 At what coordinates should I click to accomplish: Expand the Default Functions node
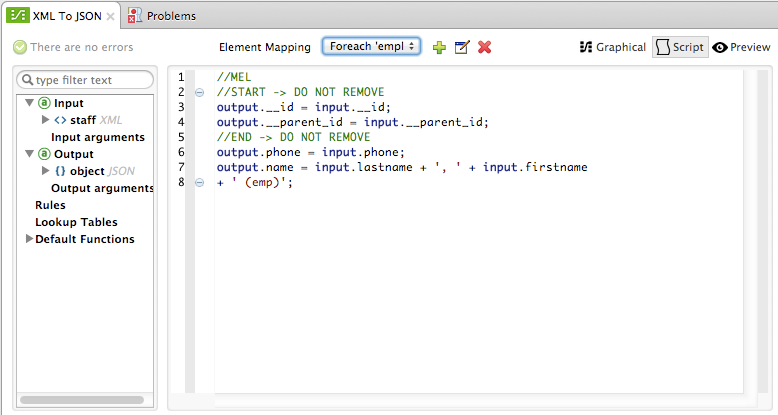[29, 239]
